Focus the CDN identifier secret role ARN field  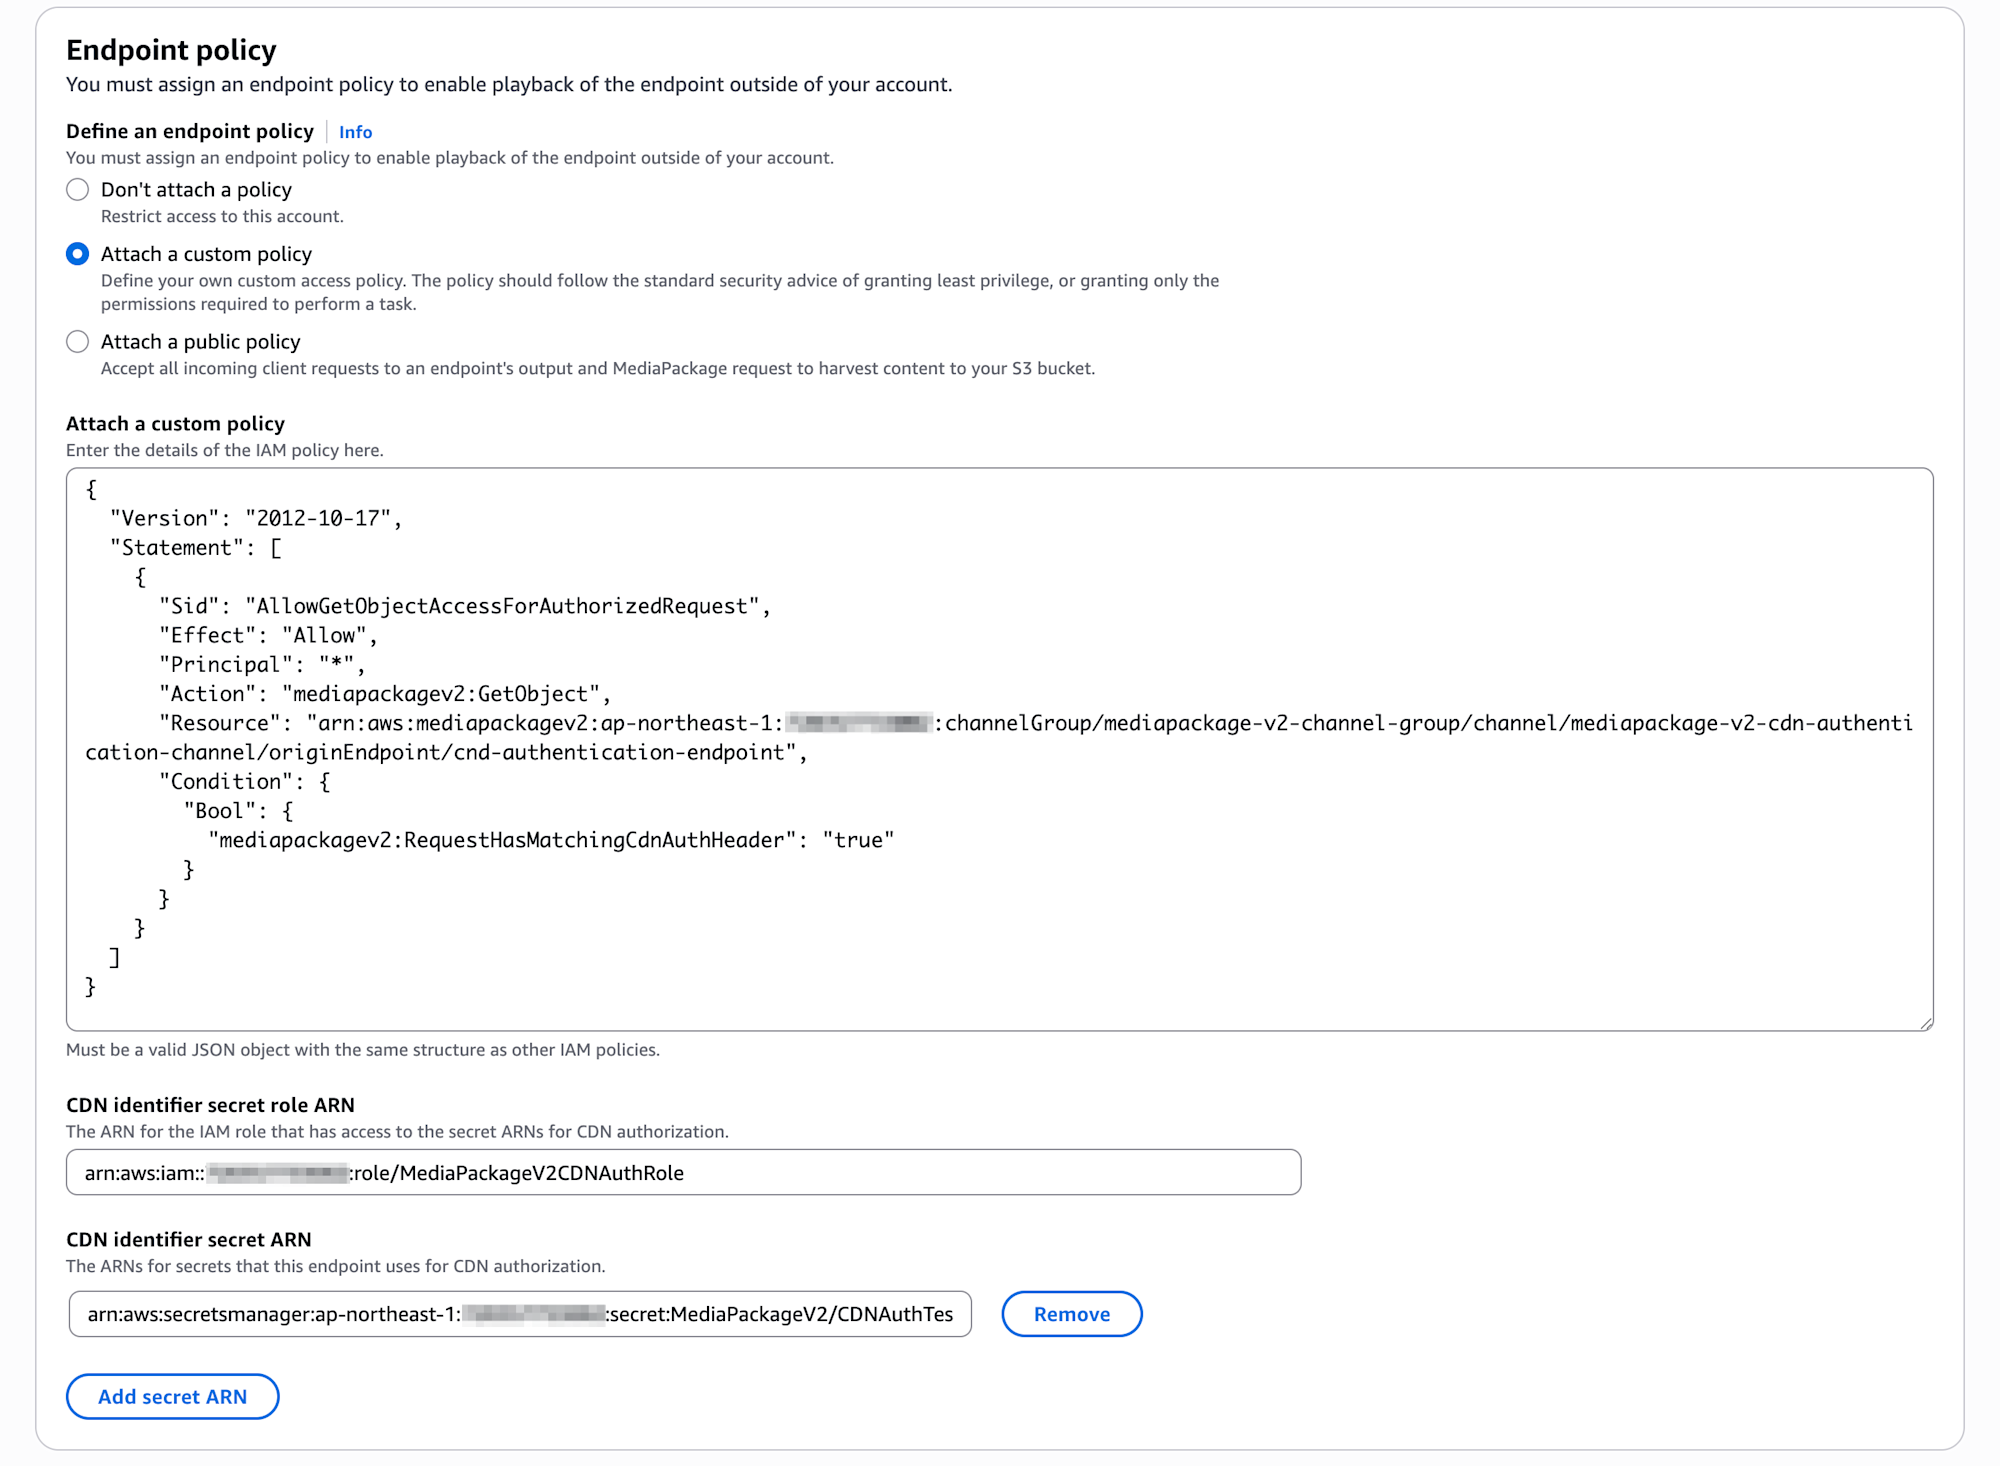(x=683, y=1172)
